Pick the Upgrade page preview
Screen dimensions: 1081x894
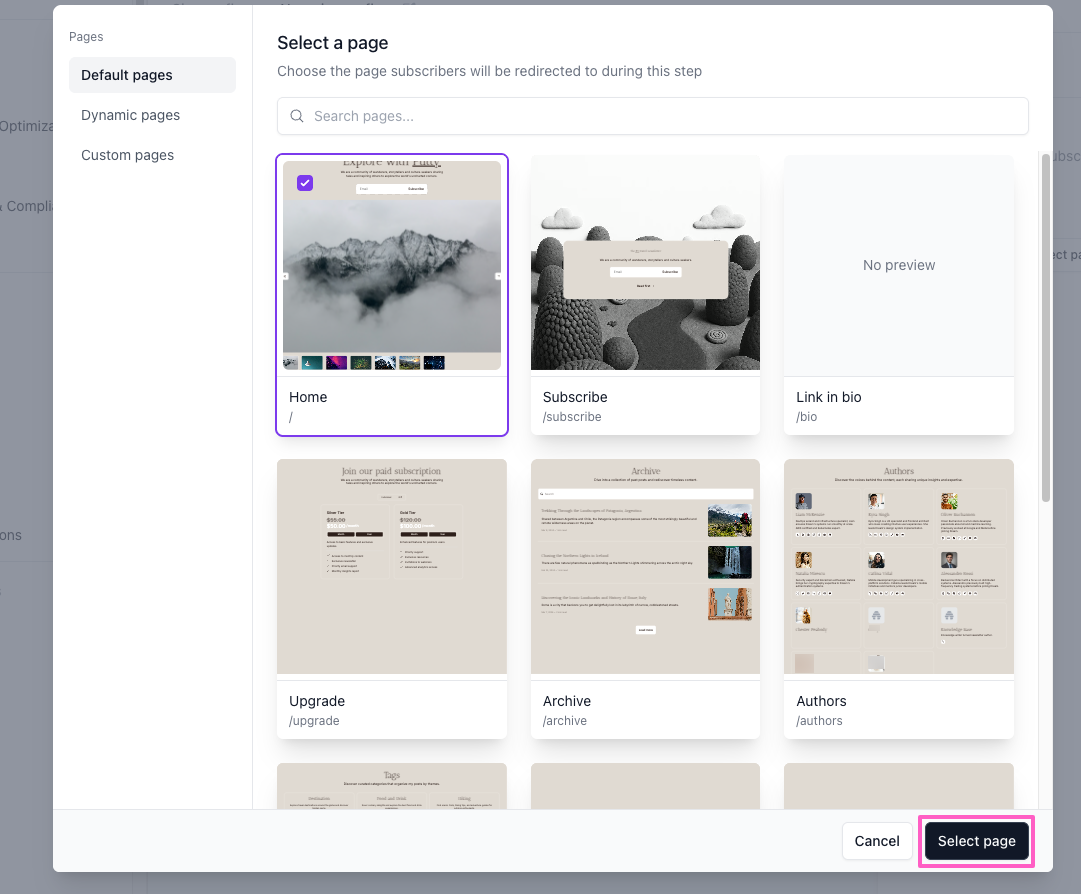pyautogui.click(x=392, y=567)
